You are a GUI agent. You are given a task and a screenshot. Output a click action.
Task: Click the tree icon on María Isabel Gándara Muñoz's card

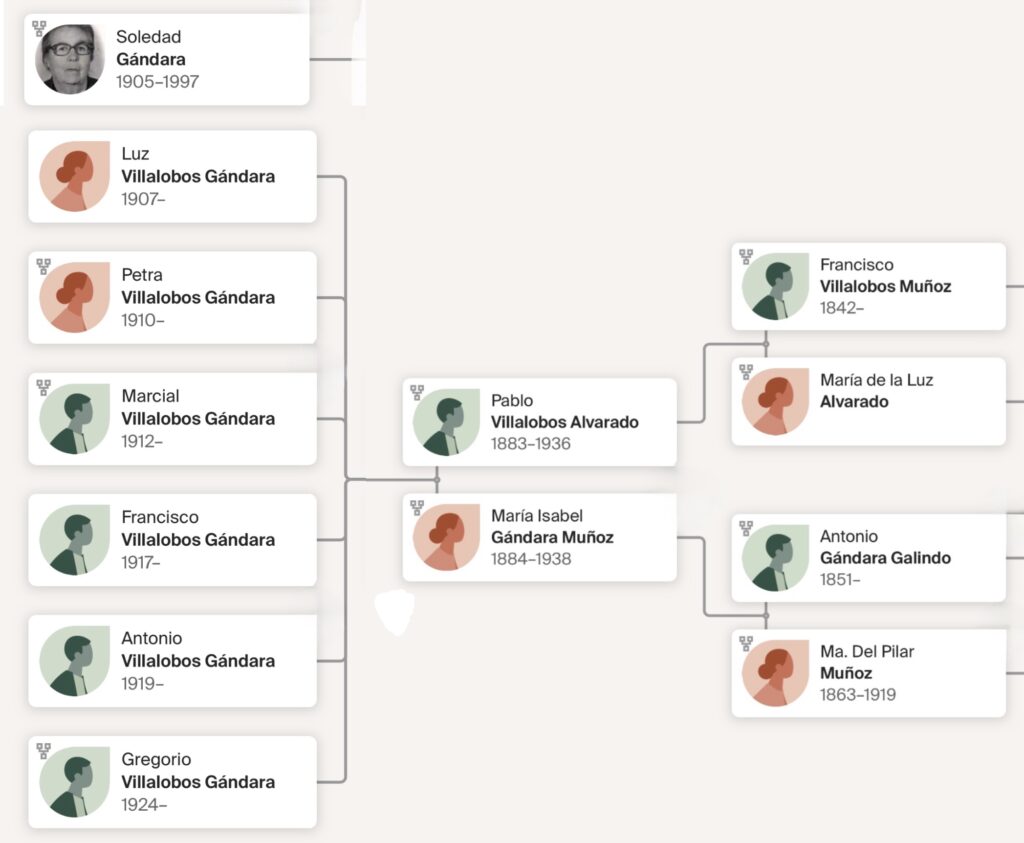point(417,507)
